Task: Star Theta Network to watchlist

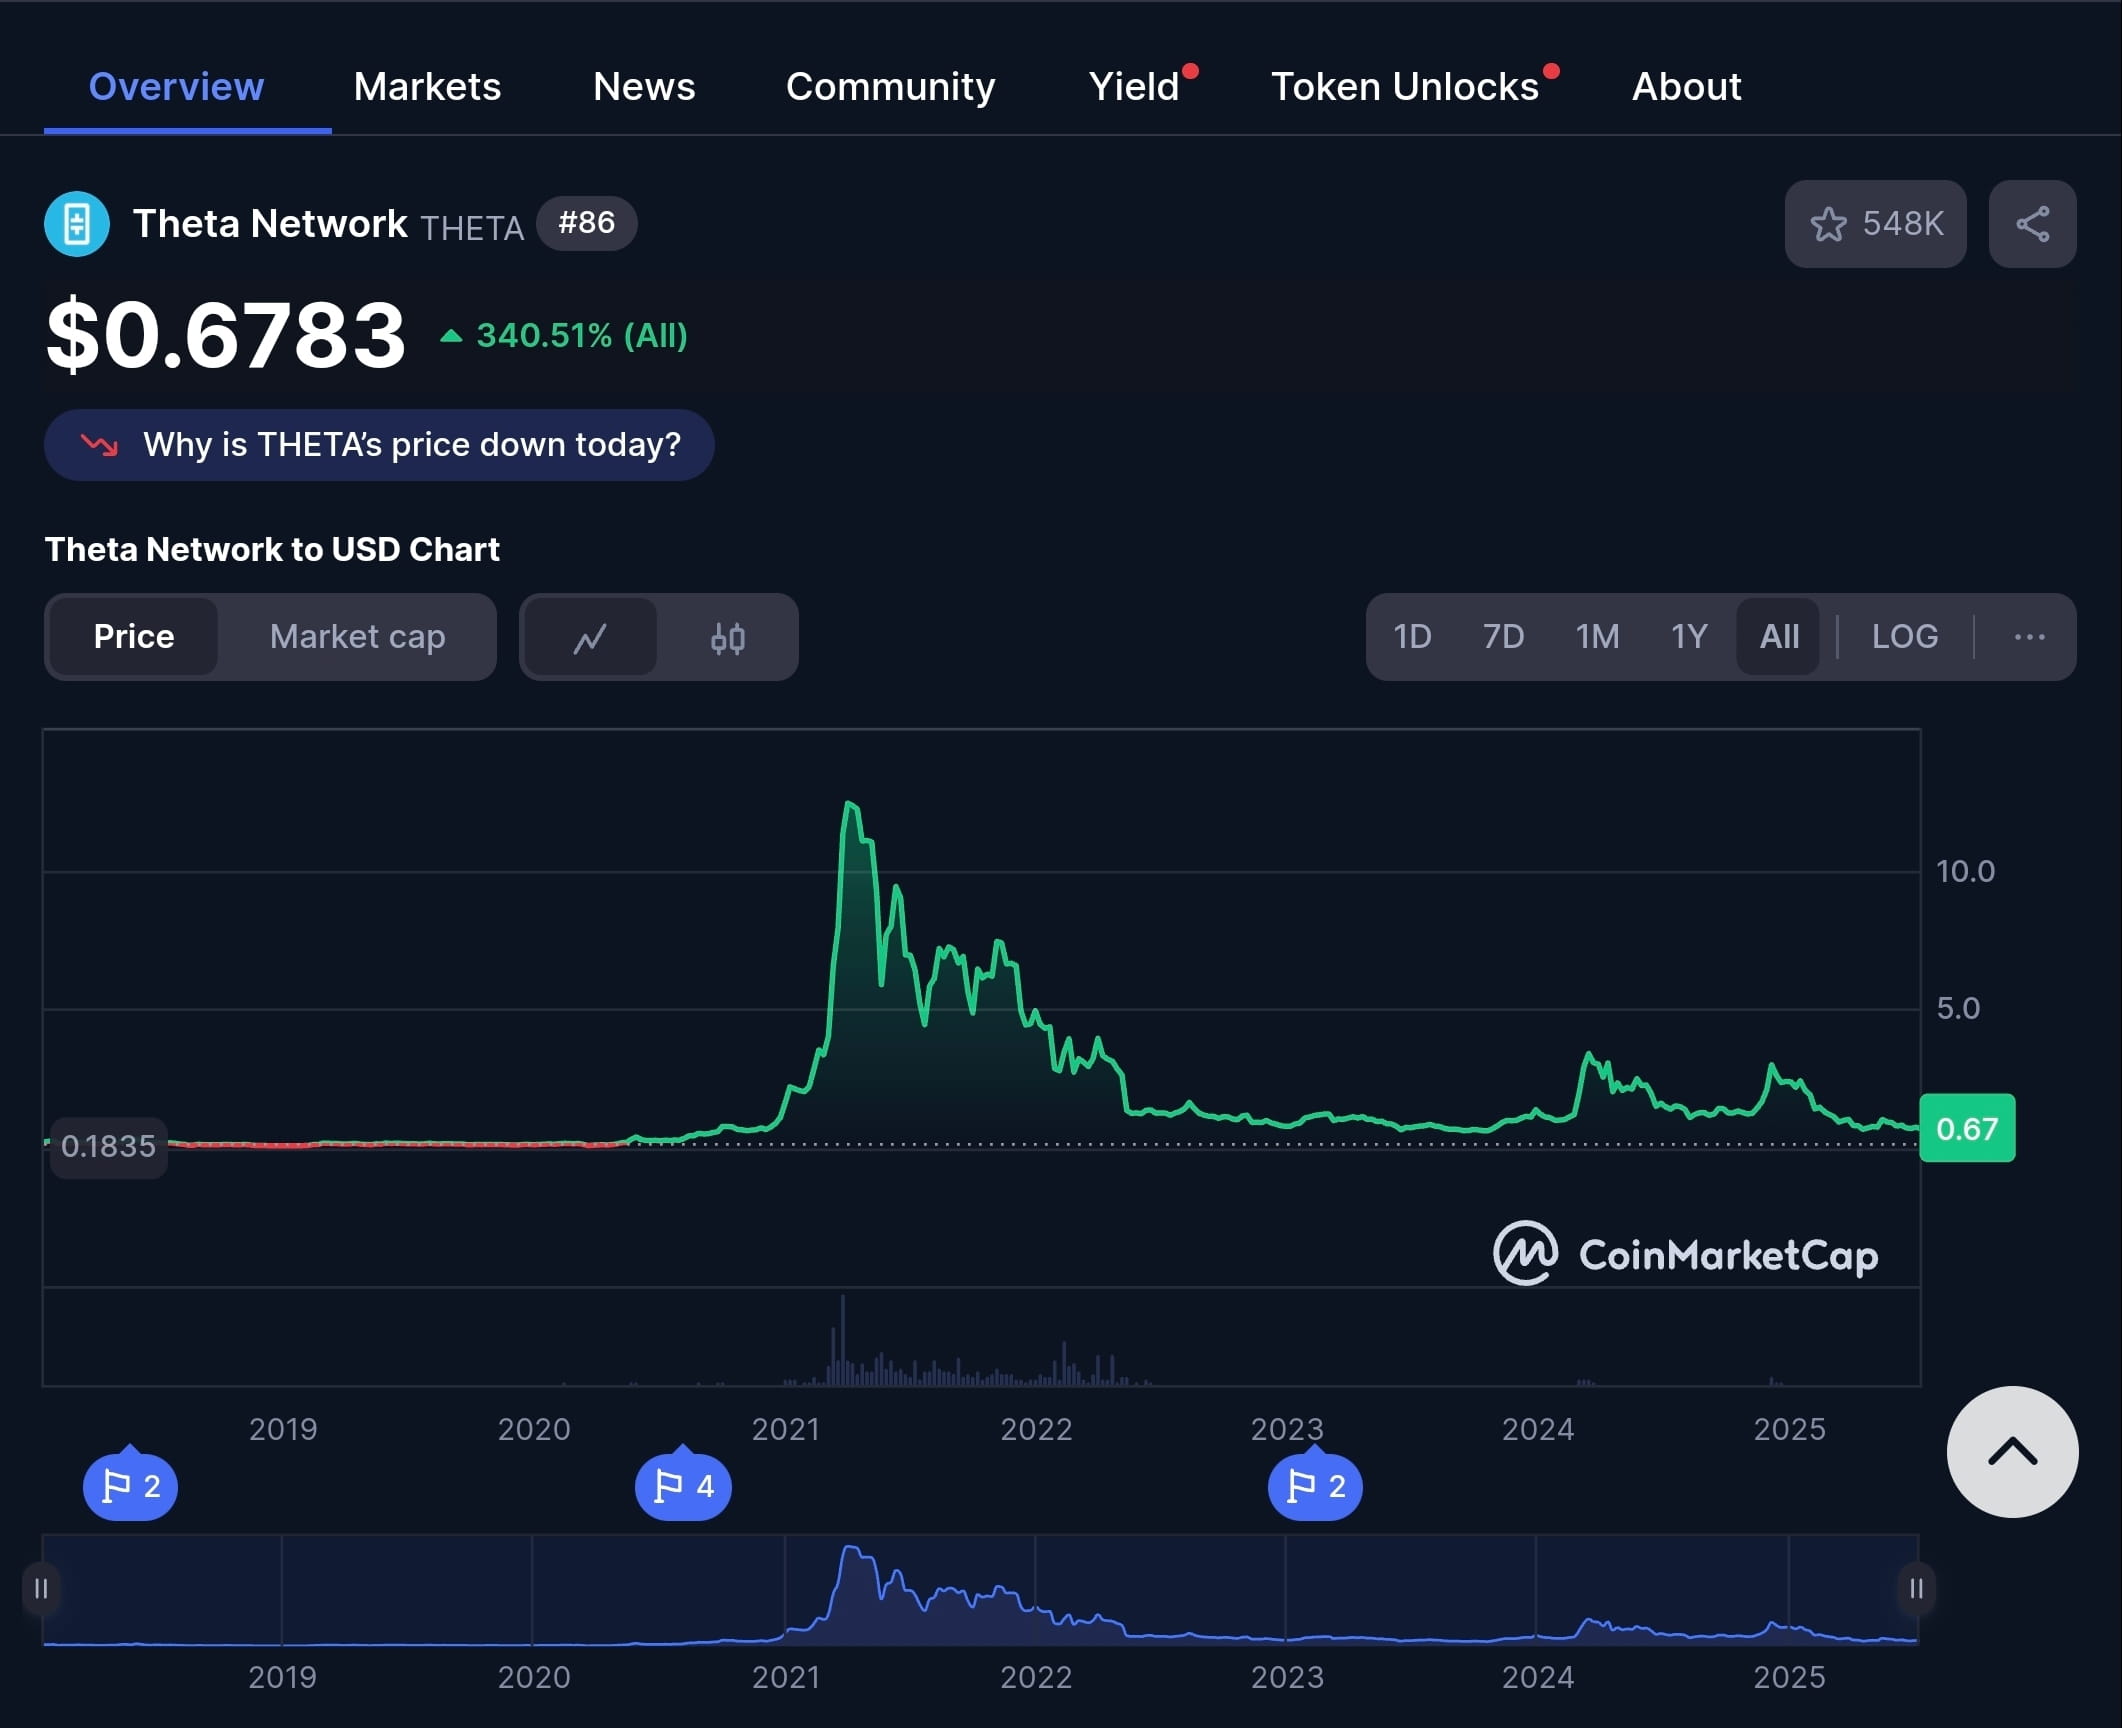Action: coord(1874,224)
